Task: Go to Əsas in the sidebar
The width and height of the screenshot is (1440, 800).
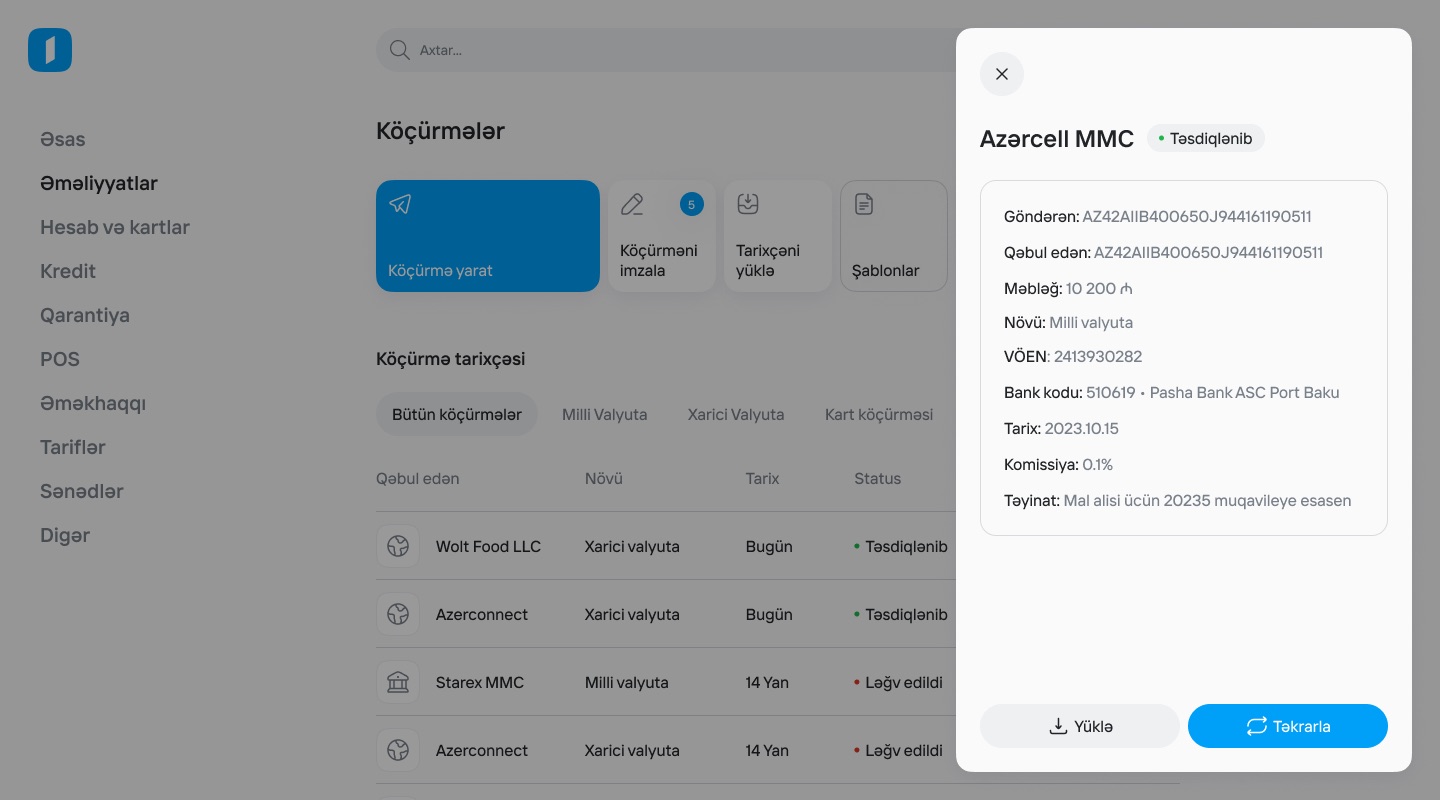Action: pyautogui.click(x=63, y=139)
